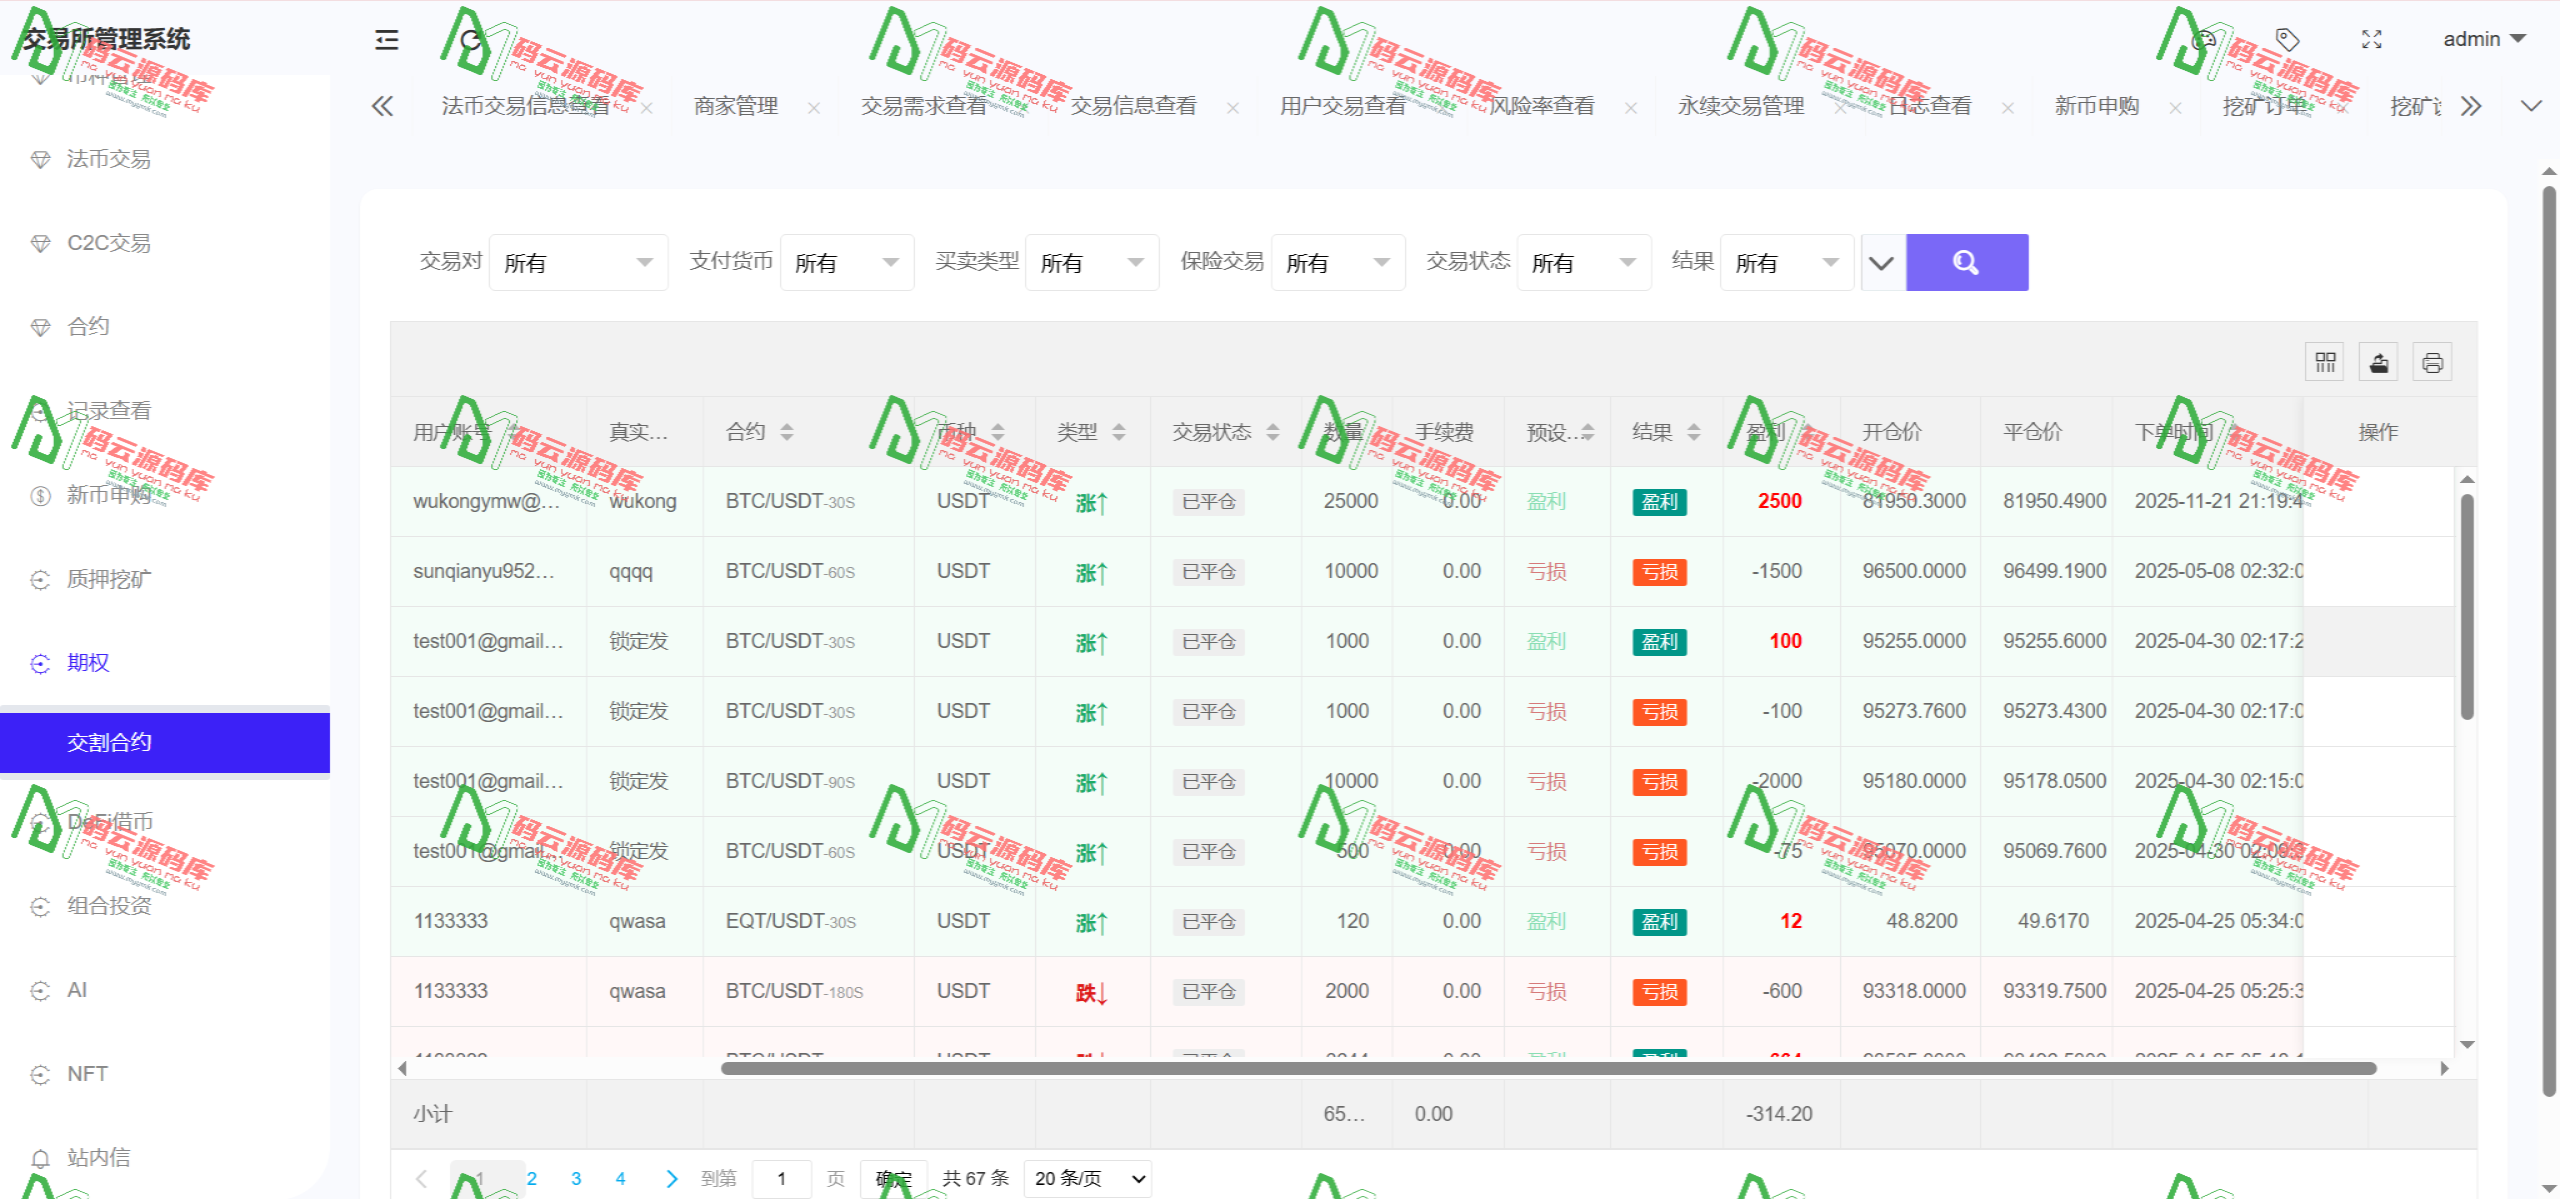Export the table using the export icon
The height and width of the screenshot is (1199, 2560).
(x=2378, y=361)
